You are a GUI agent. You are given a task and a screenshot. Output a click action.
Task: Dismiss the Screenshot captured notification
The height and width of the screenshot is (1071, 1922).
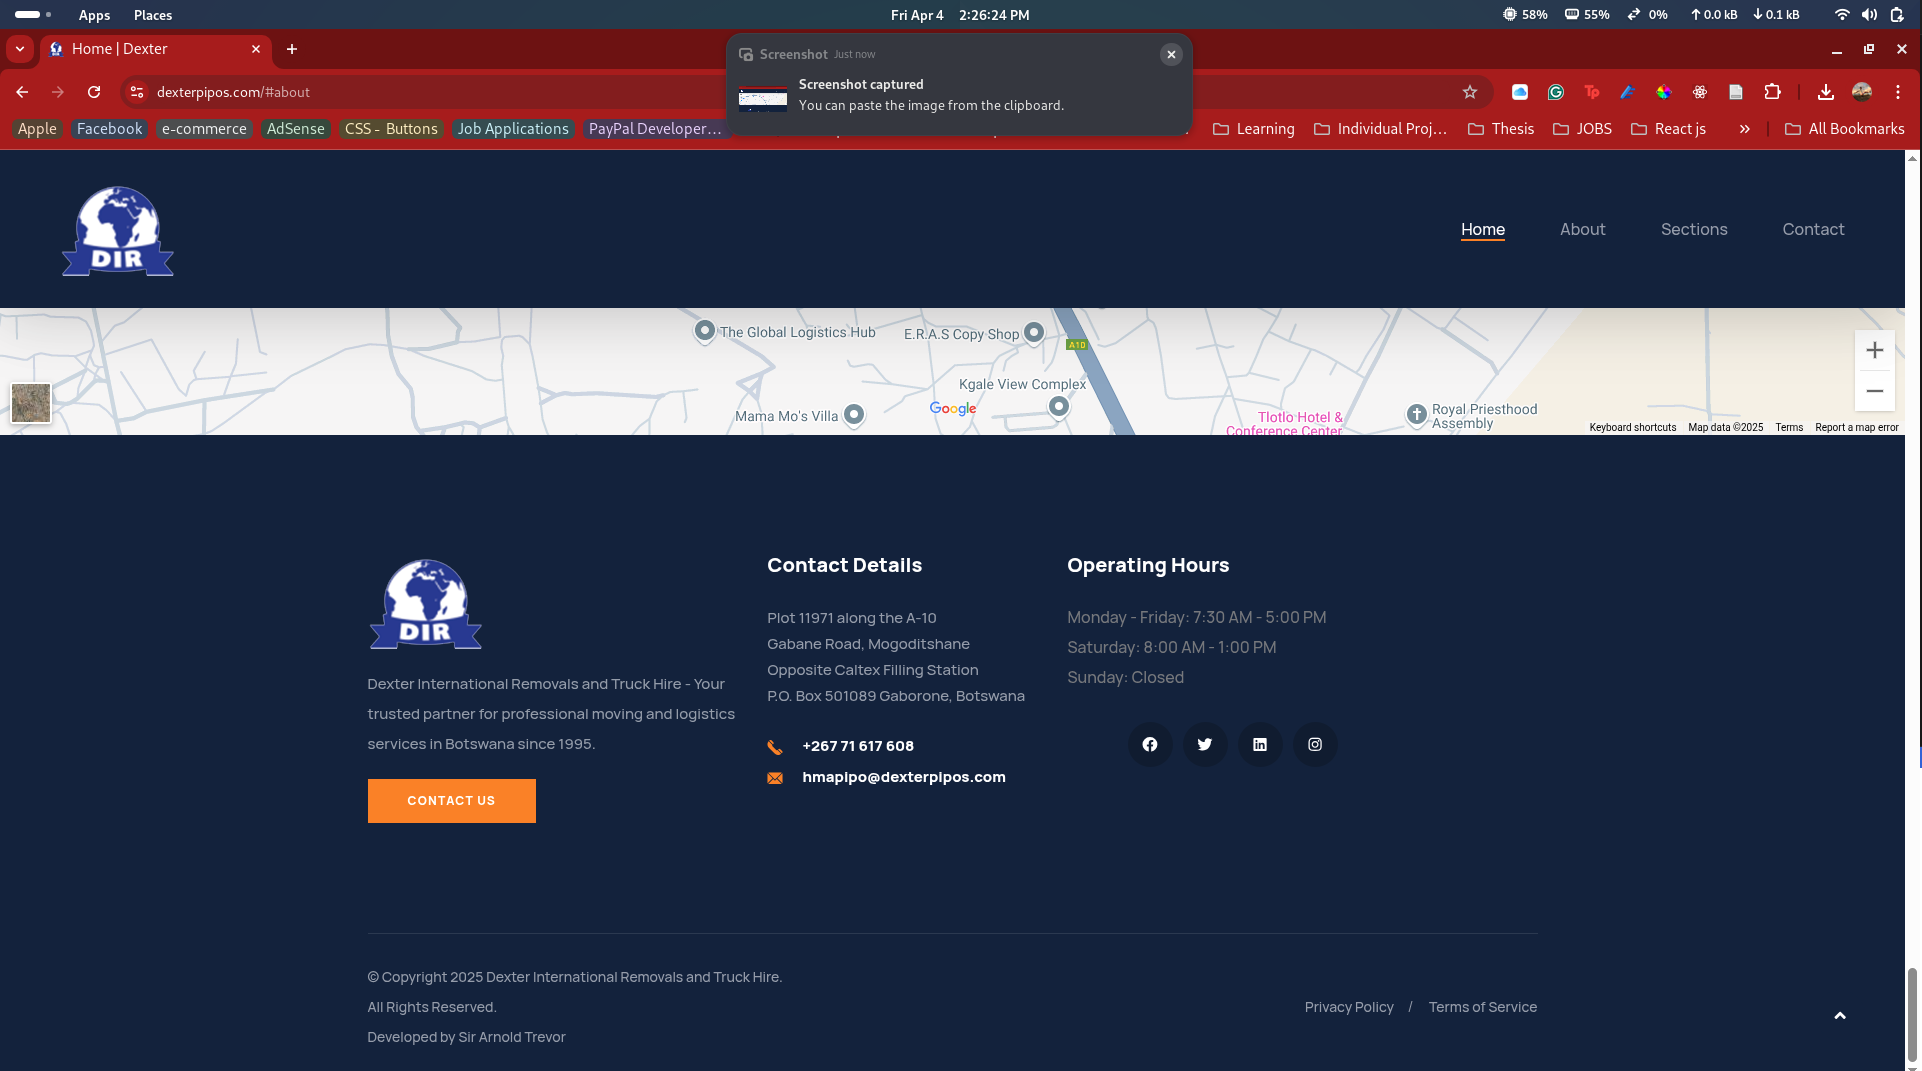click(1170, 55)
